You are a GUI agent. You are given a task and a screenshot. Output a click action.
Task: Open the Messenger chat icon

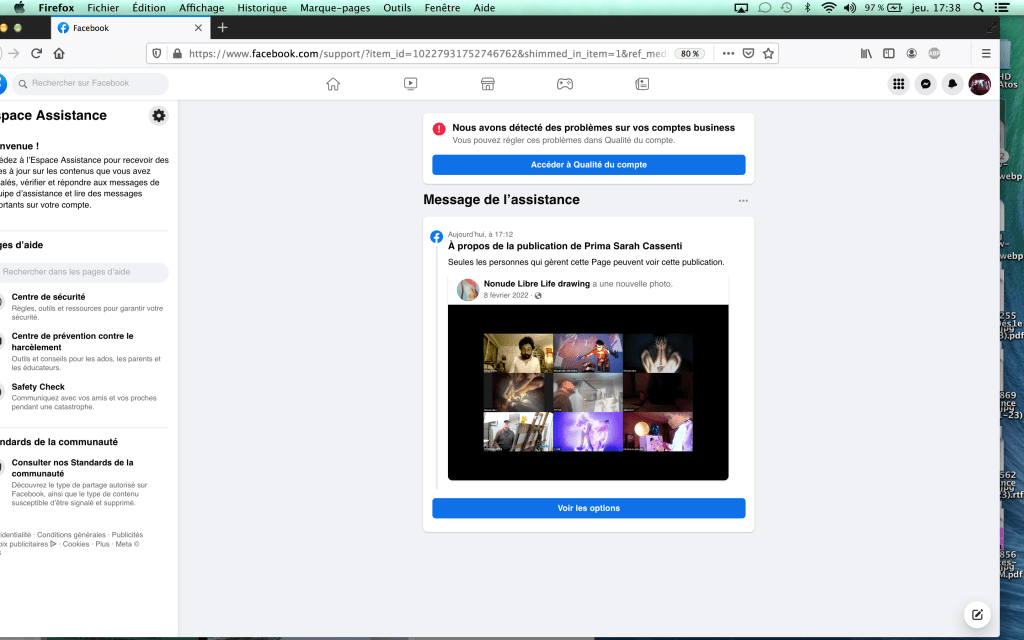point(926,84)
